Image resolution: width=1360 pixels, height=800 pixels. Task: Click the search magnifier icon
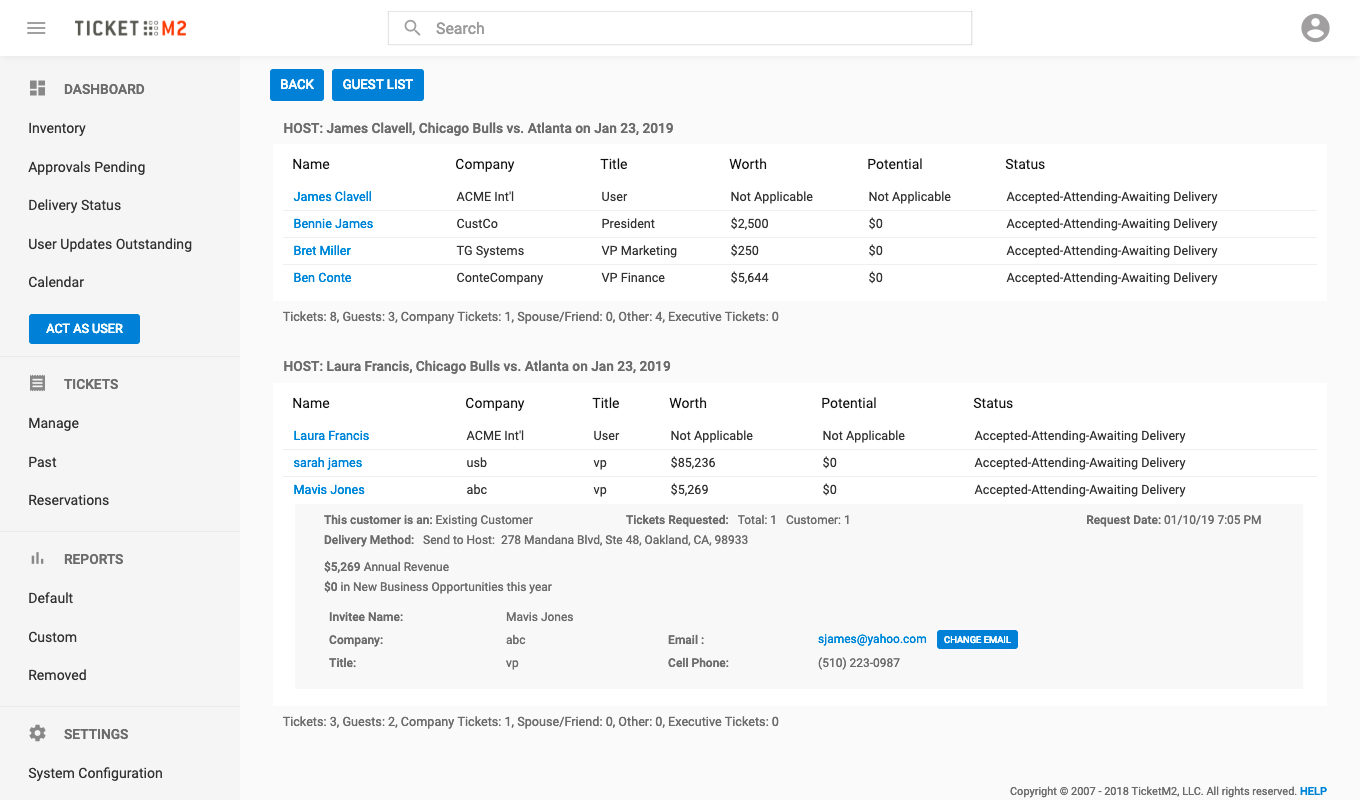pos(412,28)
